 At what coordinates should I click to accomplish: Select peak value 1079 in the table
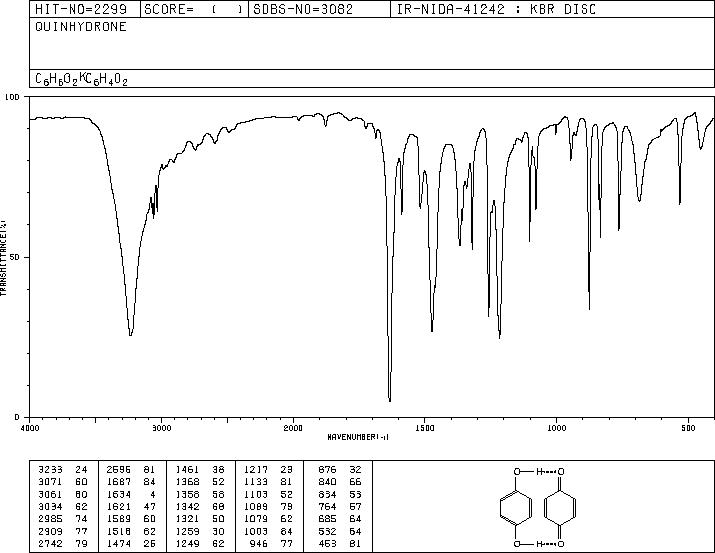(x=256, y=519)
